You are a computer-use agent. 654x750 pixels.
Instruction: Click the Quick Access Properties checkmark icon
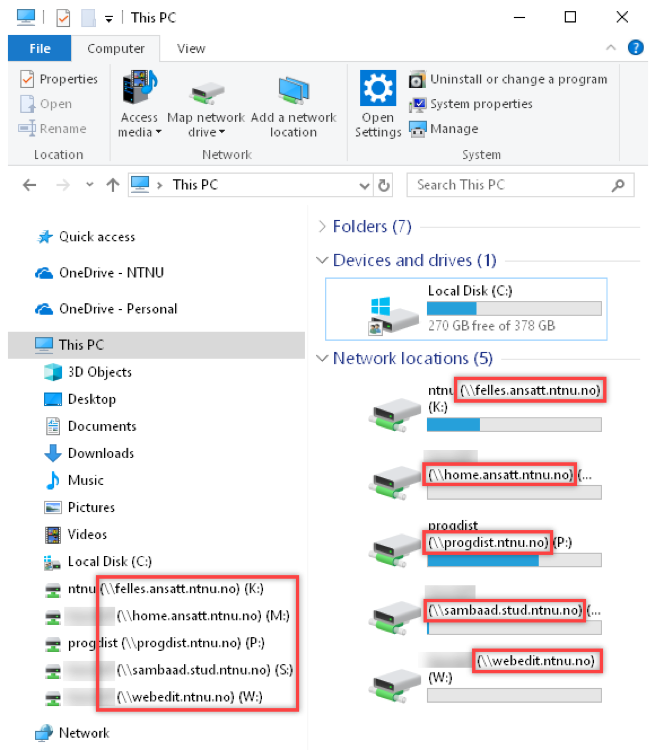click(x=63, y=18)
